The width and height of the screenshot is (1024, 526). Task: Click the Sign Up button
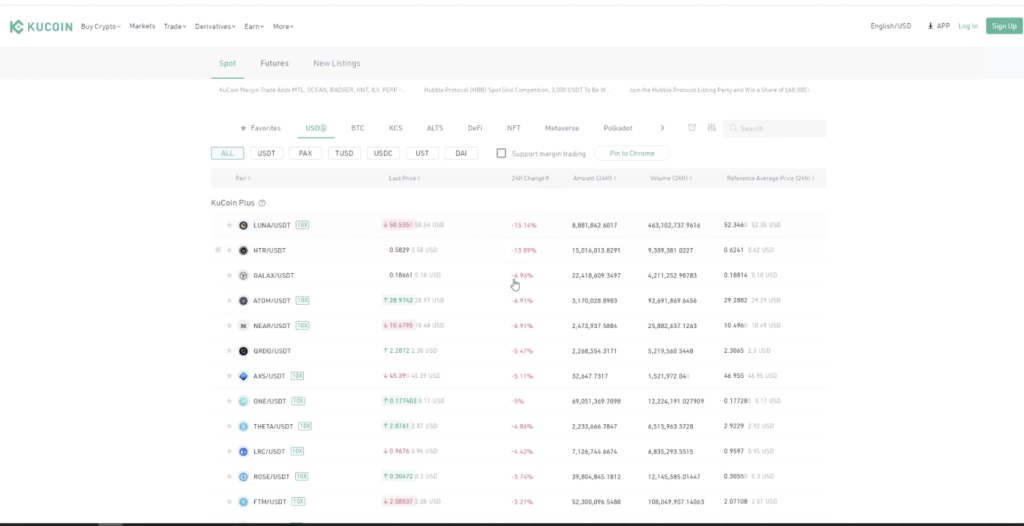1003,26
